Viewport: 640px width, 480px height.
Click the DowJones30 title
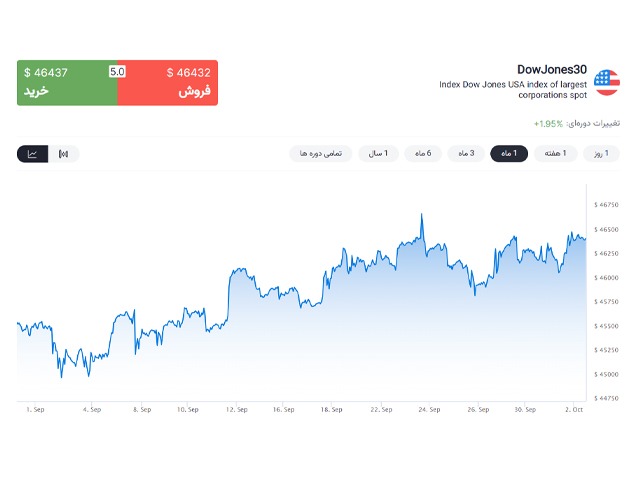[x=552, y=69]
